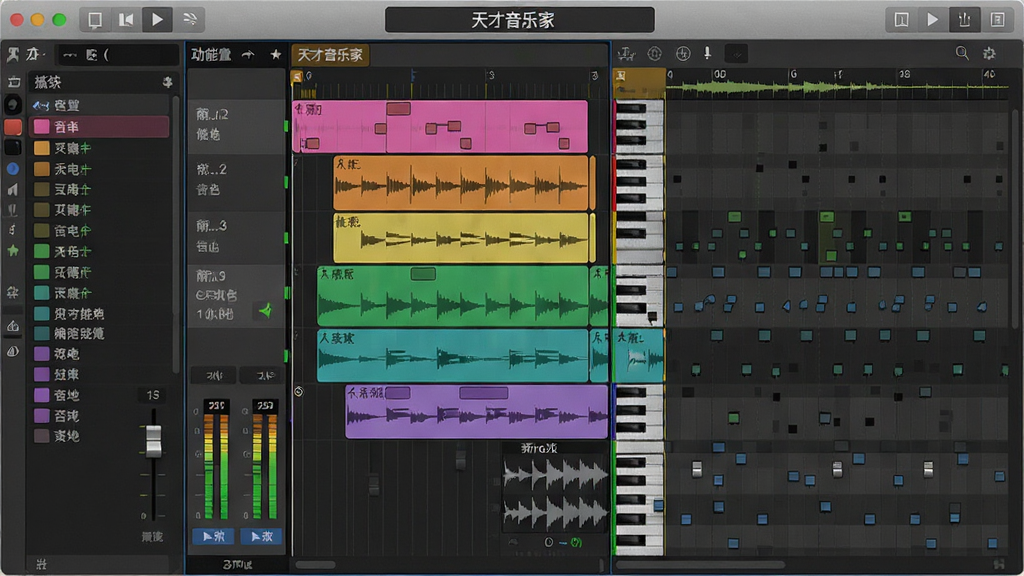Click the green star icon in left sidebar
Viewport: 1024px width, 576px height.
(12, 250)
